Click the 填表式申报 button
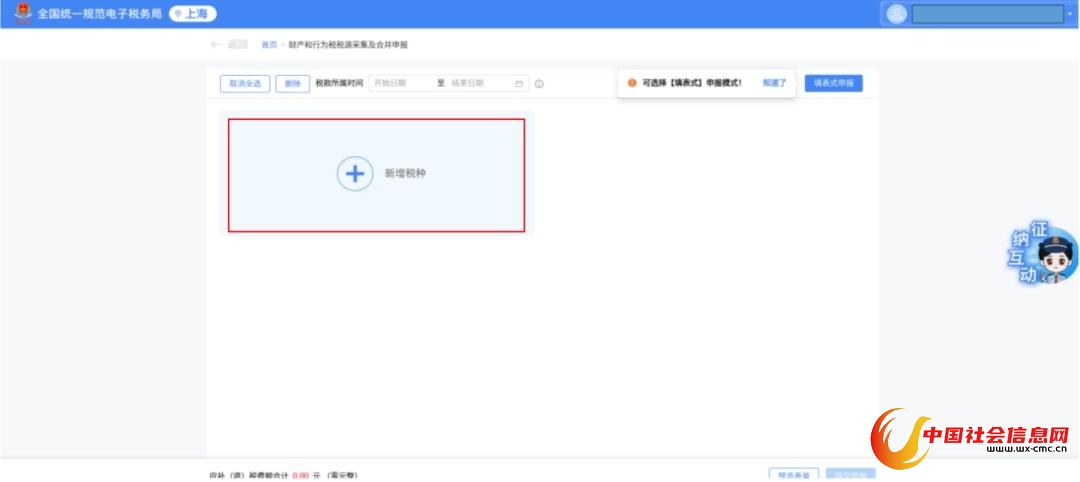1080x482 pixels. tap(833, 83)
